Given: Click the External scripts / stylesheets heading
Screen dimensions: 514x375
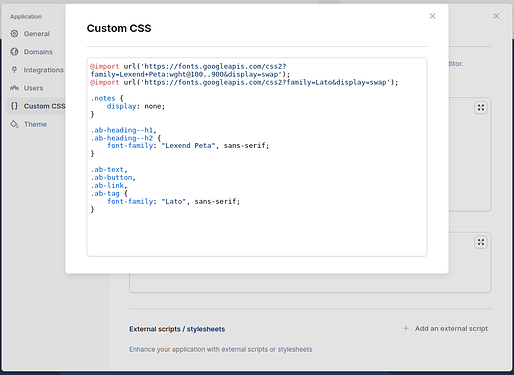Looking at the screenshot, I should coord(177,329).
